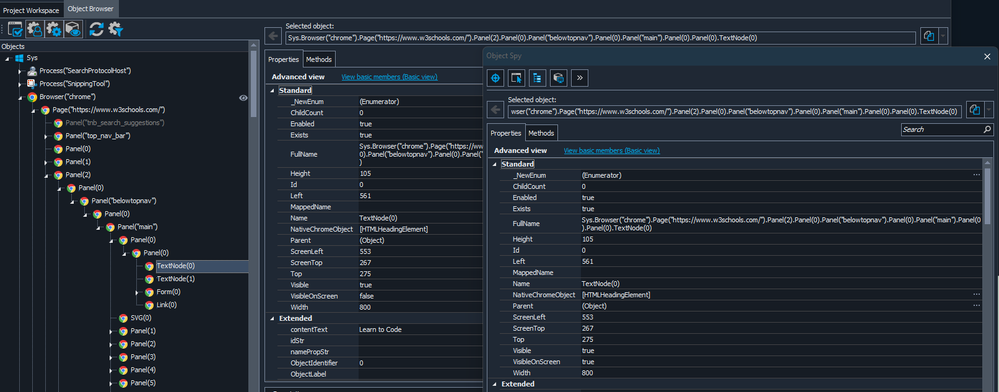Click Selected object path field in Object Browser
Screen dimensions: 999x392
pyautogui.click(x=601, y=38)
